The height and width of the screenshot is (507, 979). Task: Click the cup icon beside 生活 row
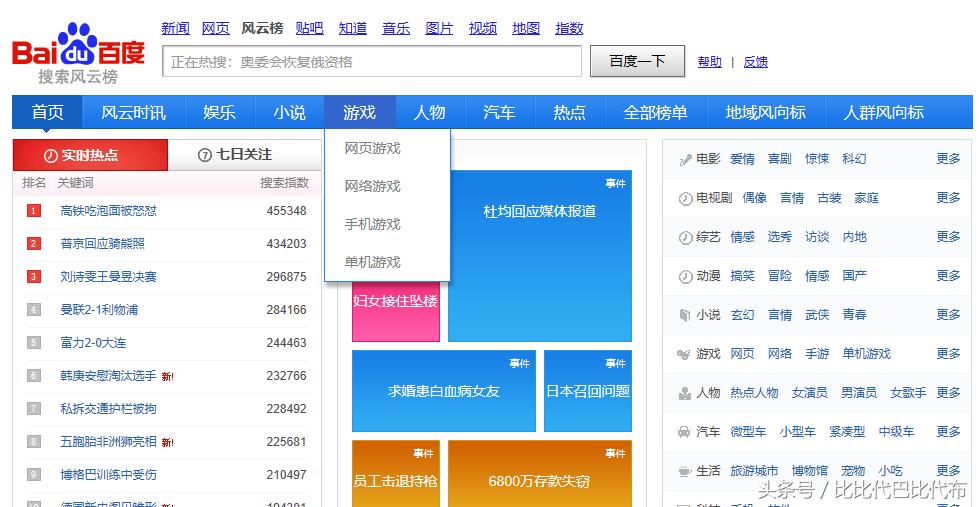(x=685, y=471)
